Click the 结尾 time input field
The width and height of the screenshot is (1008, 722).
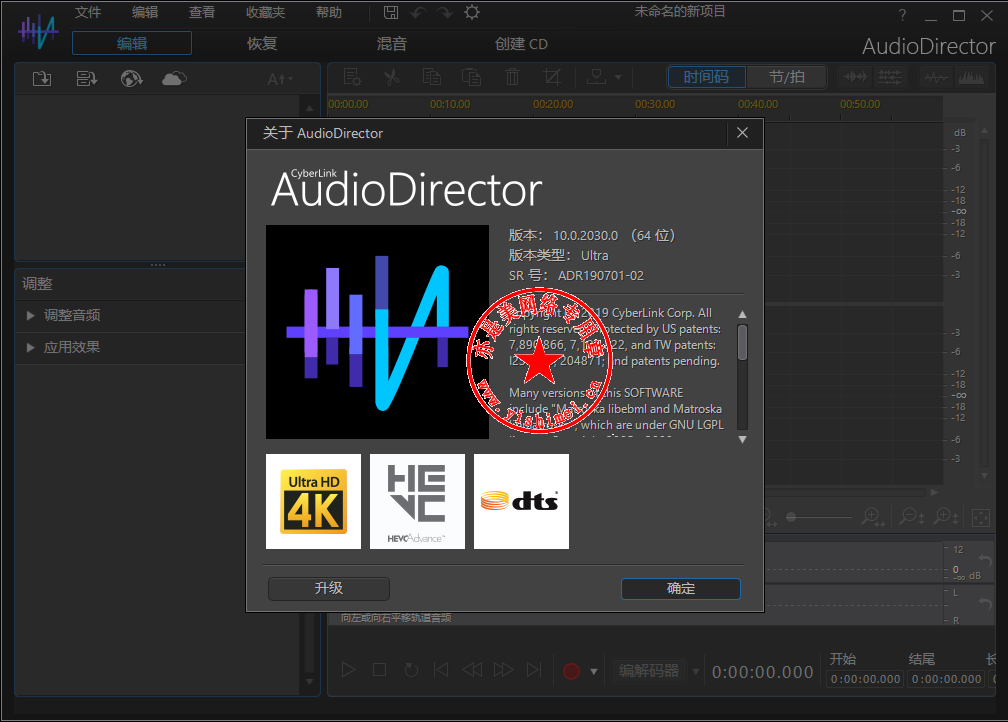coord(946,679)
